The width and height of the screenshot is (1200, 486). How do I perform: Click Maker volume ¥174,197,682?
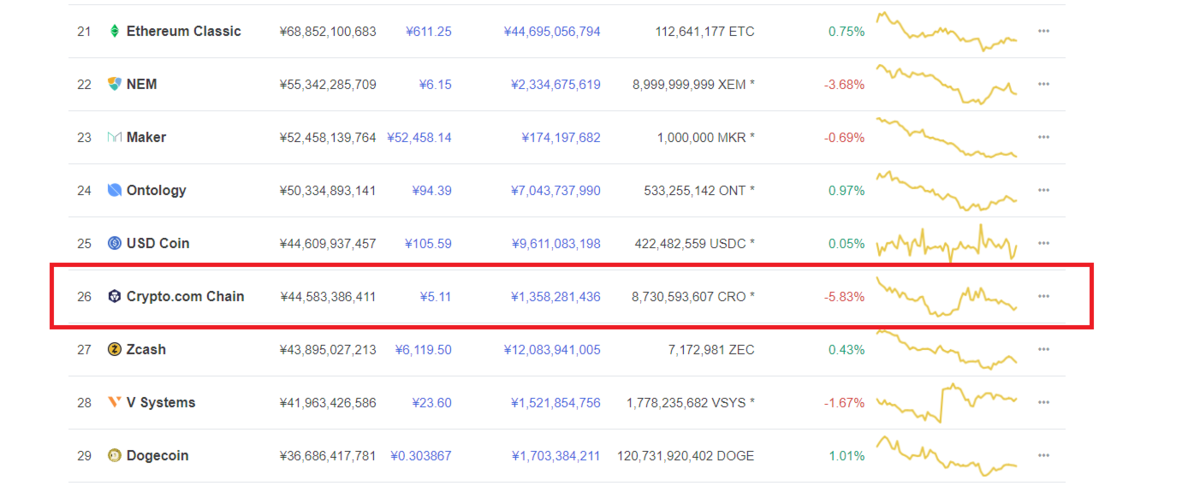click(x=561, y=137)
